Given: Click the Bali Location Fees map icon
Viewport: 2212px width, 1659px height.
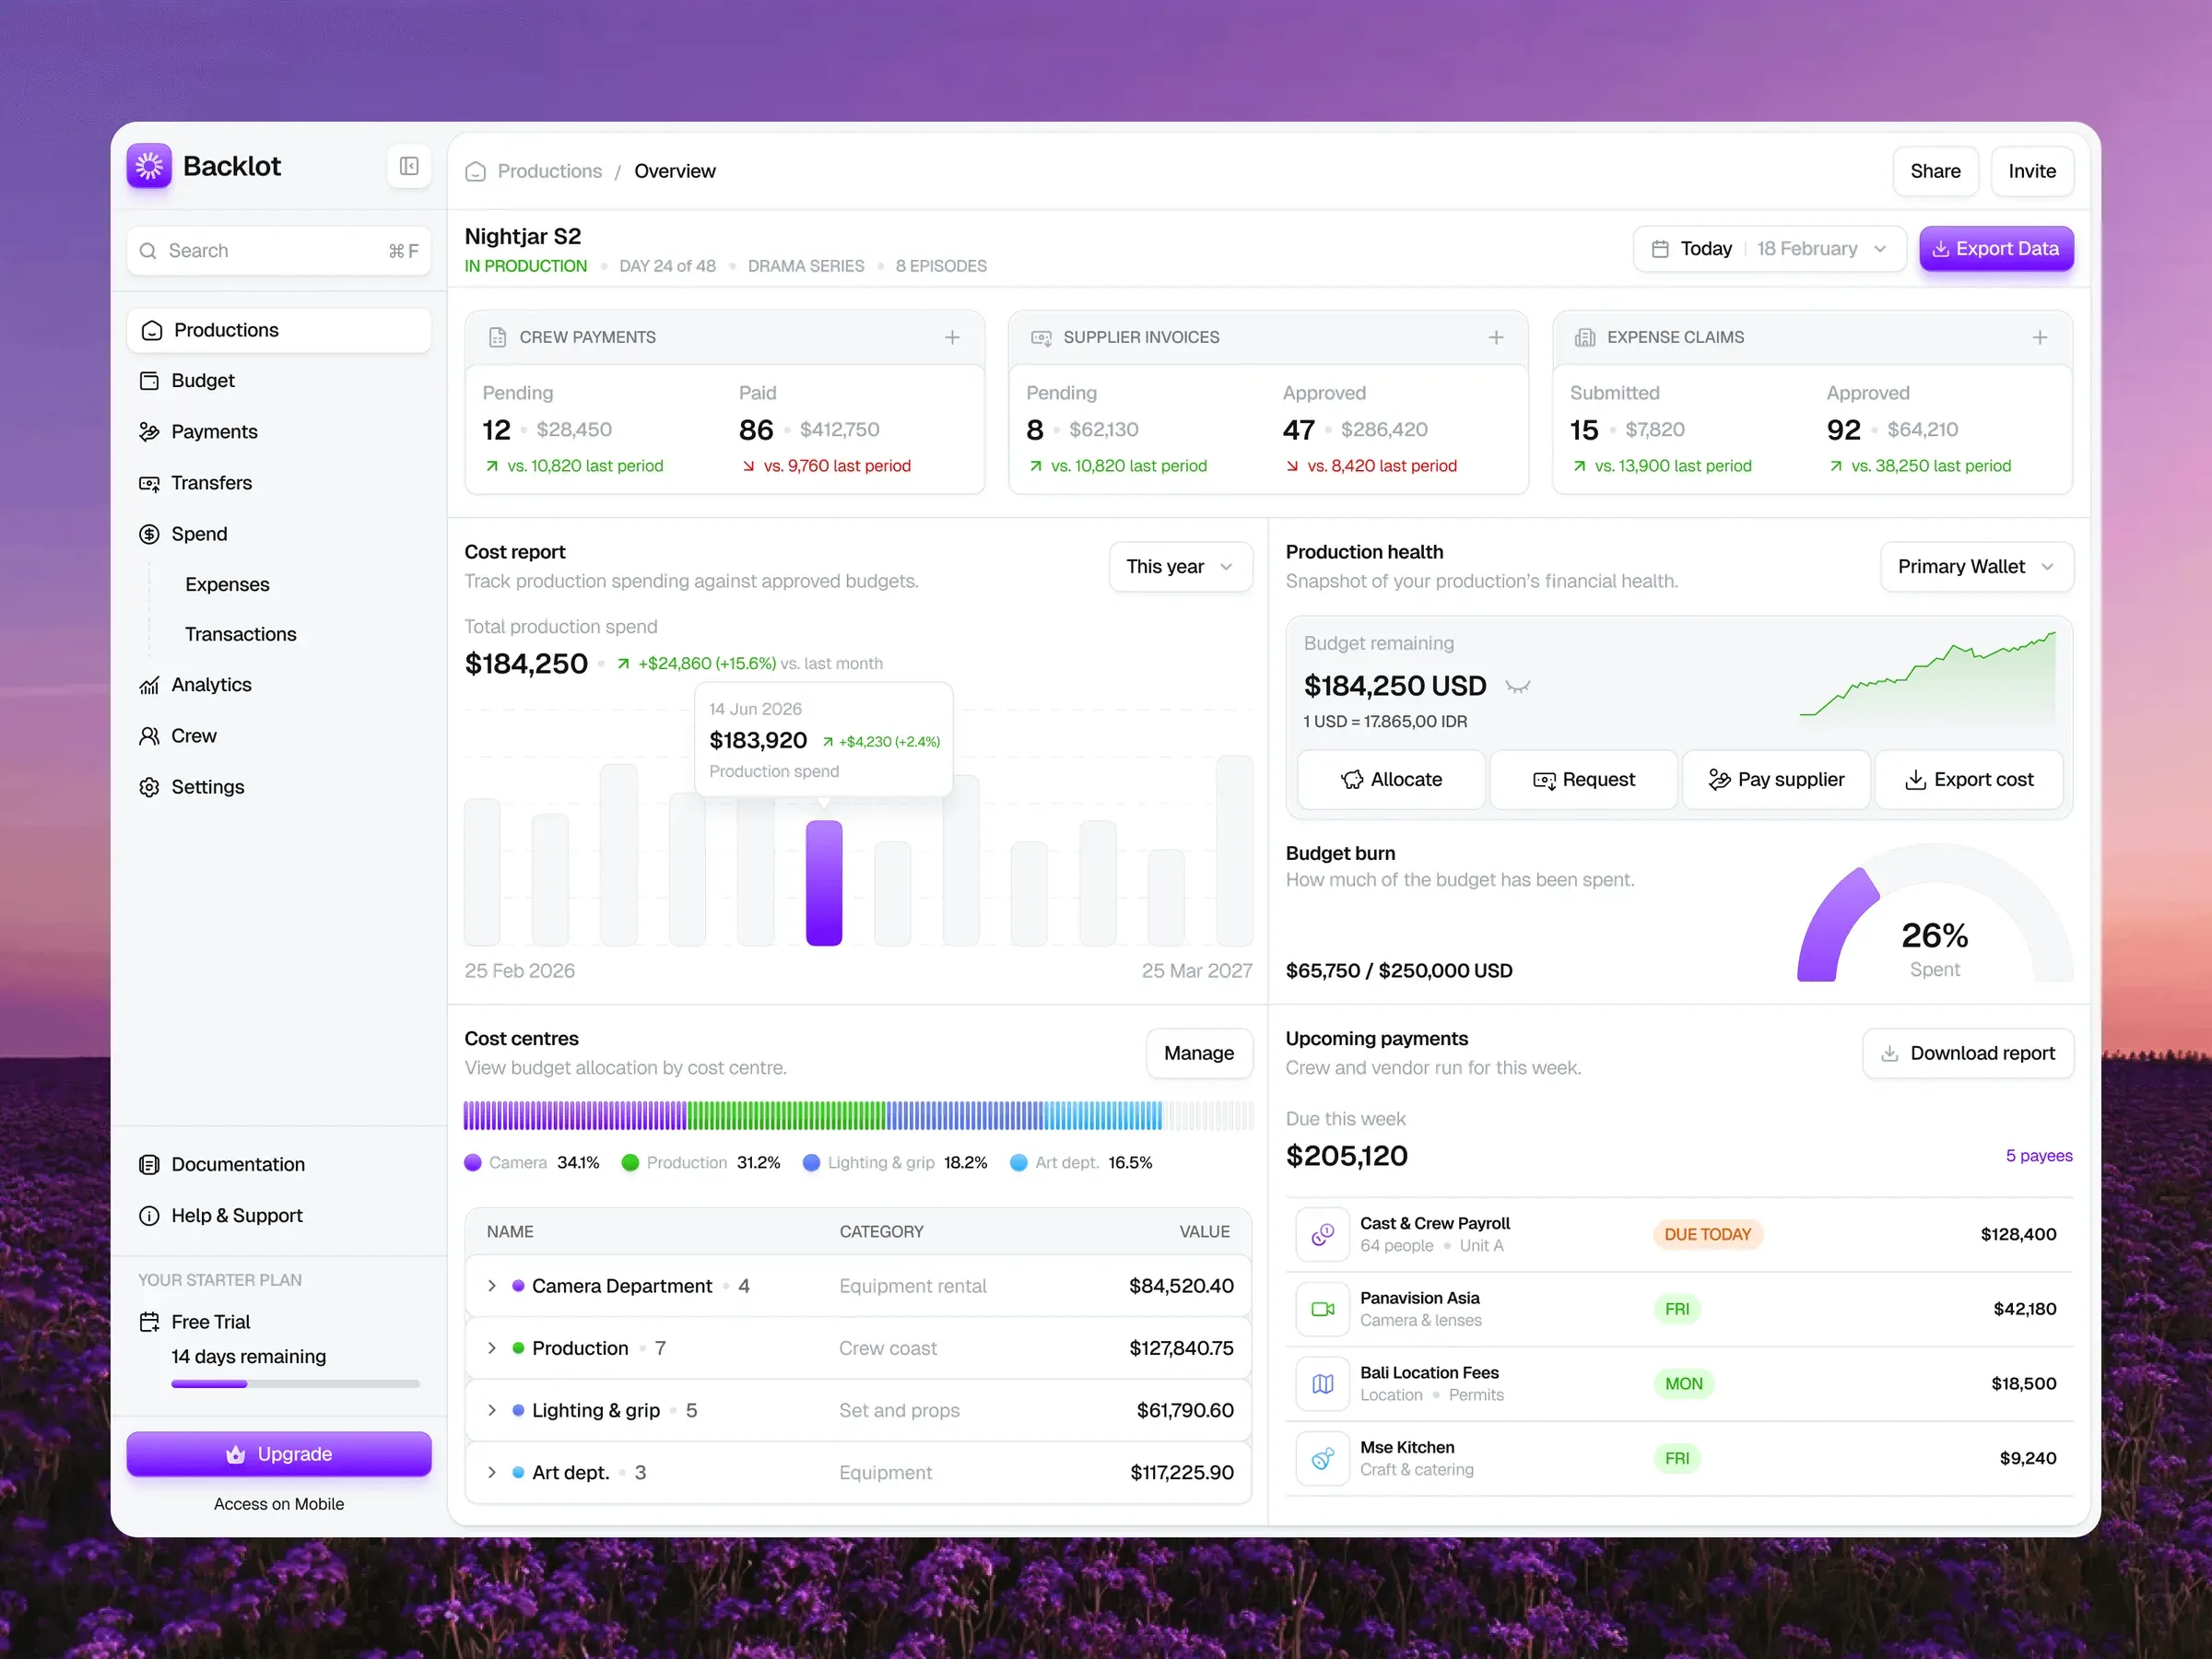Looking at the screenshot, I should click(x=1323, y=1385).
